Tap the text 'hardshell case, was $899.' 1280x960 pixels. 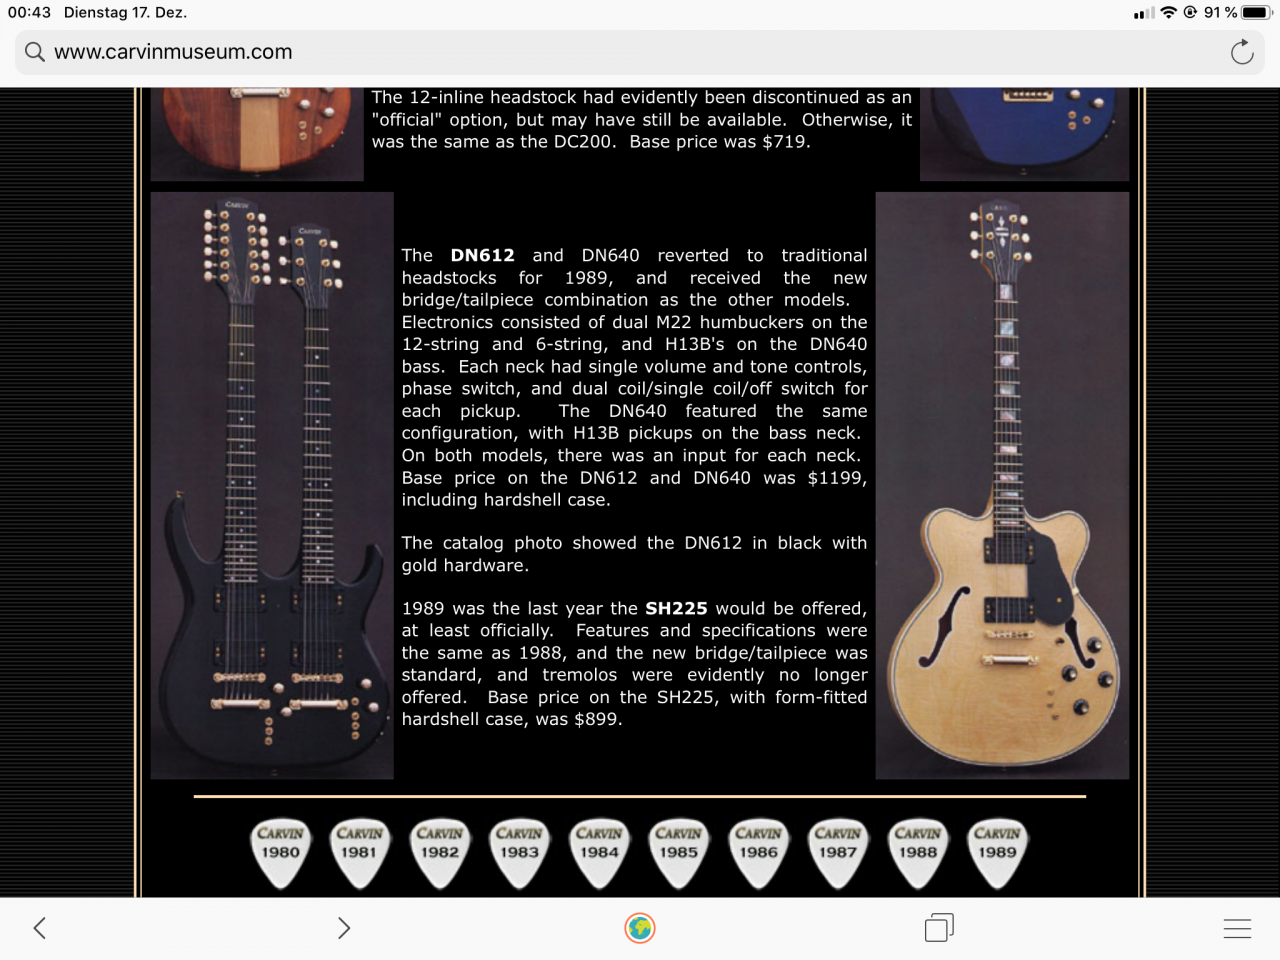click(x=512, y=720)
